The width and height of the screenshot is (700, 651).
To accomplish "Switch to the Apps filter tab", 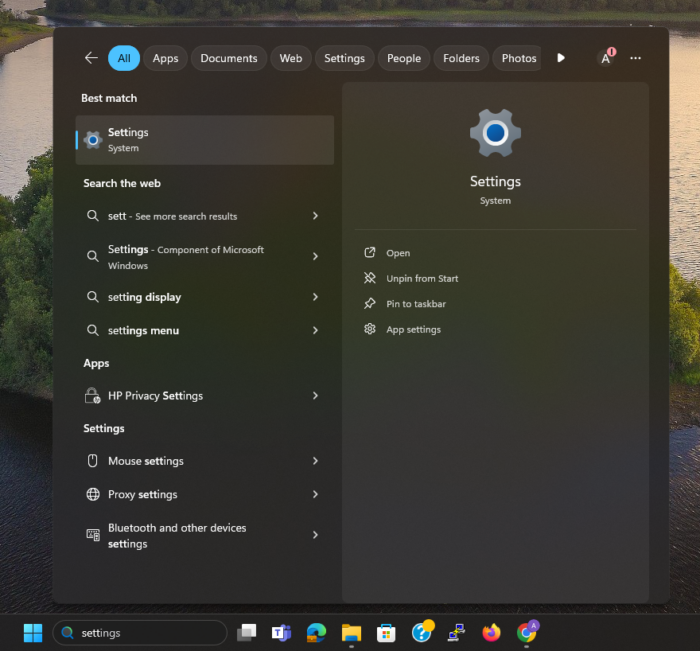I will (165, 58).
